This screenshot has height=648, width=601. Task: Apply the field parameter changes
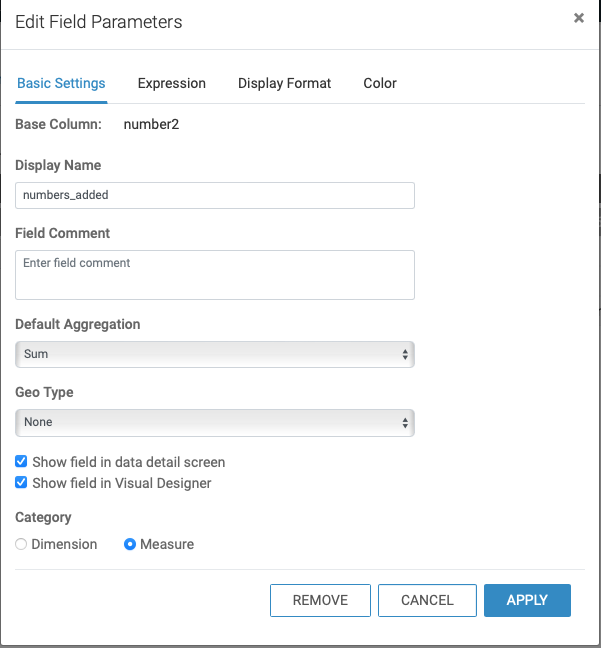[527, 600]
